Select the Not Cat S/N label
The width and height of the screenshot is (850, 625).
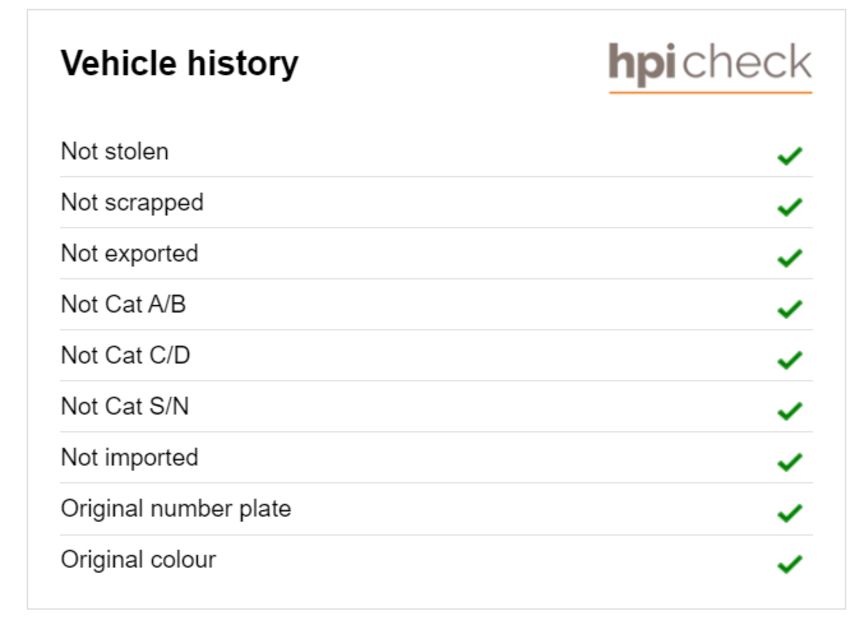[x=125, y=406]
